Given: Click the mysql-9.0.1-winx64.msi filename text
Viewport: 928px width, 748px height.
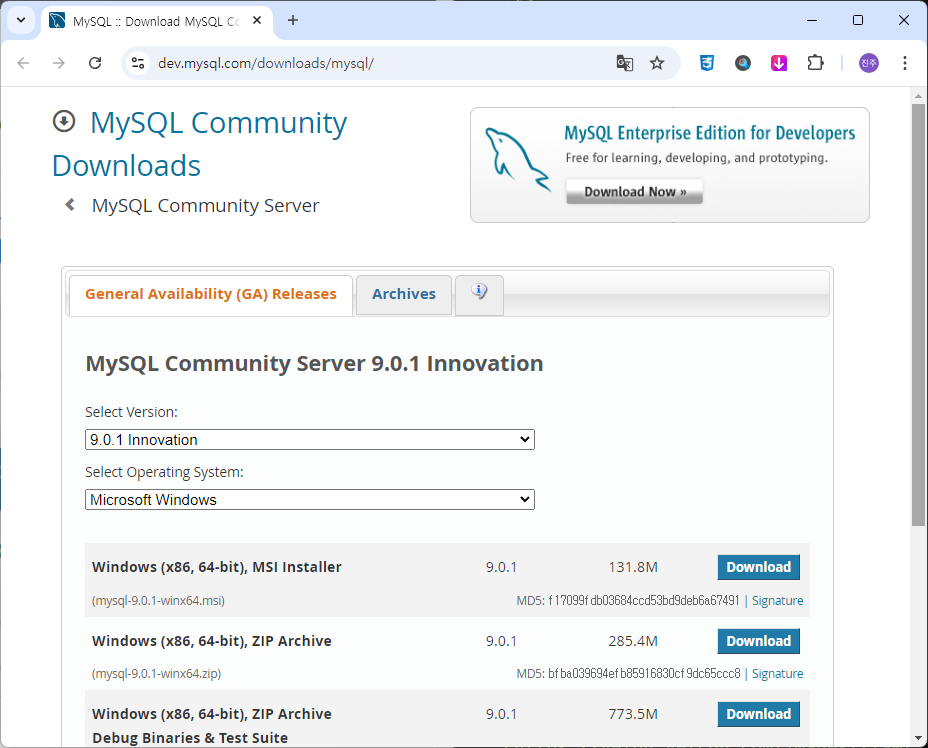Looking at the screenshot, I should tap(158, 601).
